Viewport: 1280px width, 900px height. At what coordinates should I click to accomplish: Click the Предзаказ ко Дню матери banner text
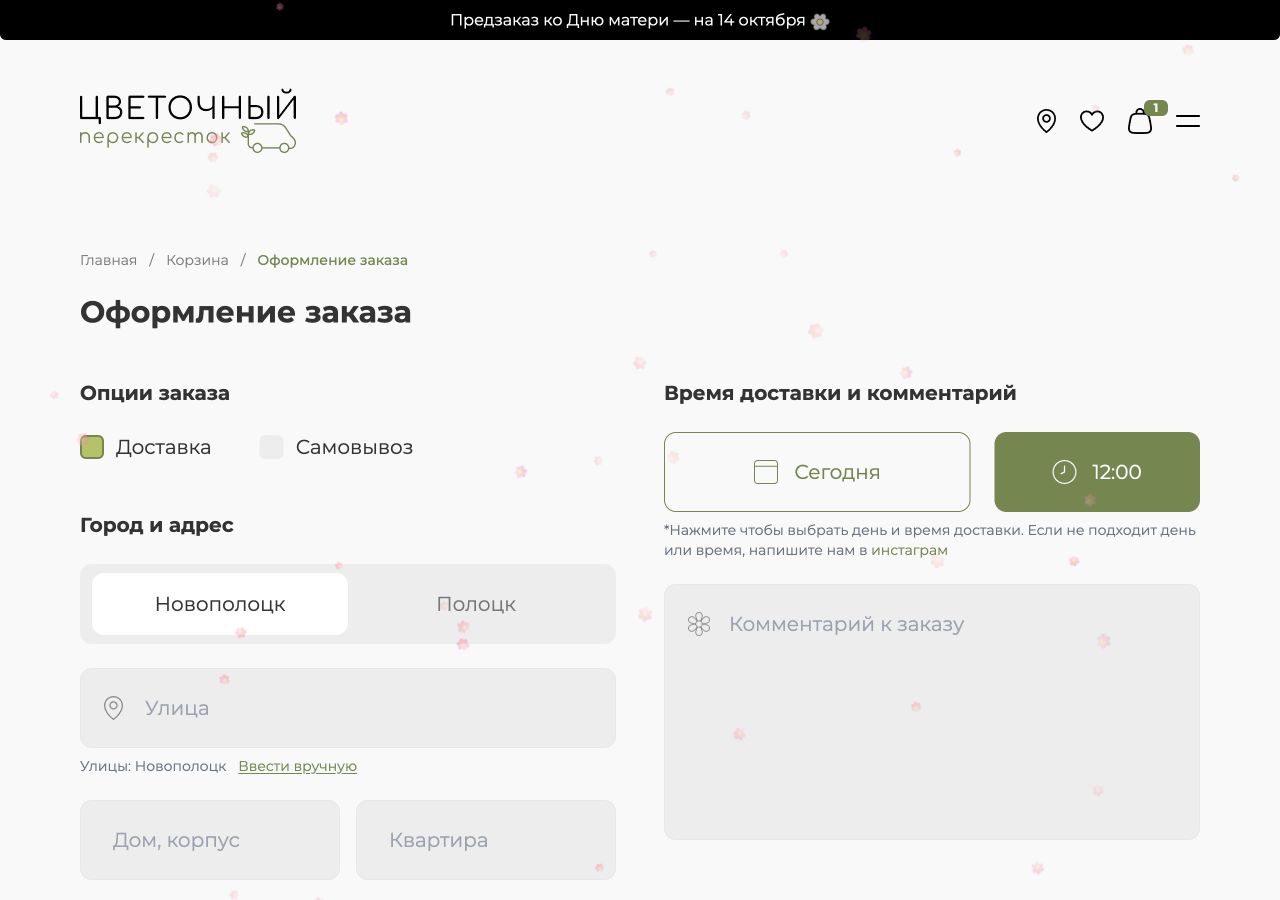click(x=640, y=20)
